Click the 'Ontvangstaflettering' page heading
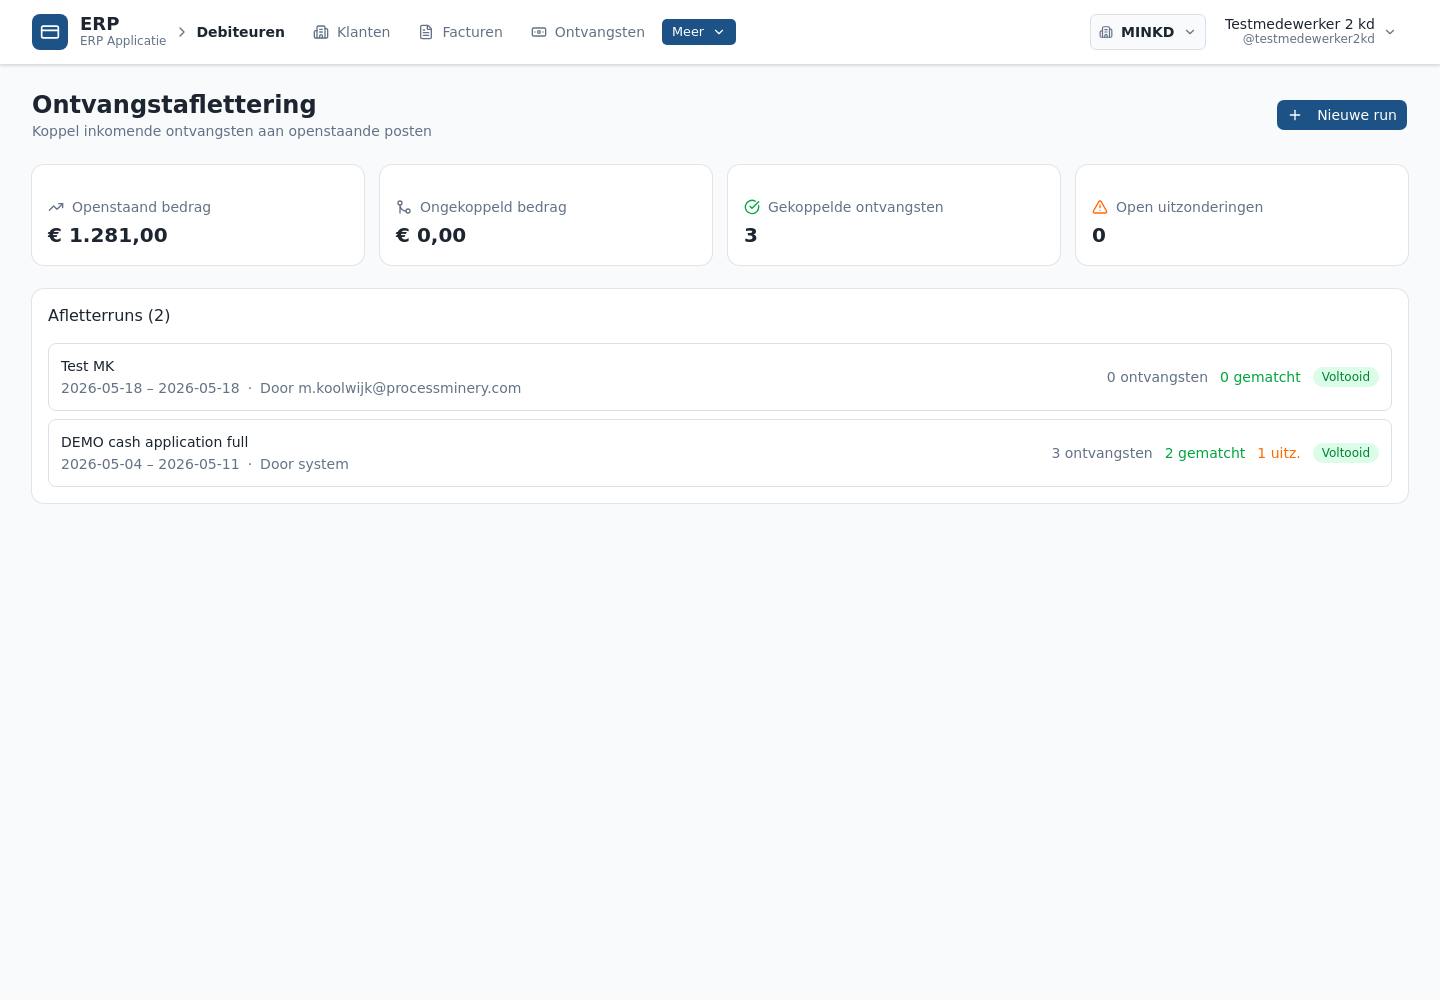Viewport: 1440px width, 1000px height. point(174,104)
